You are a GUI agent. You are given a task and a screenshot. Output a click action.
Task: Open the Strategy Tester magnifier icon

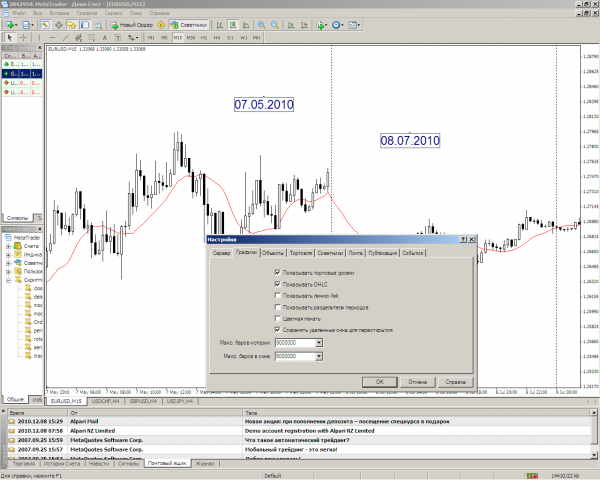98,25
